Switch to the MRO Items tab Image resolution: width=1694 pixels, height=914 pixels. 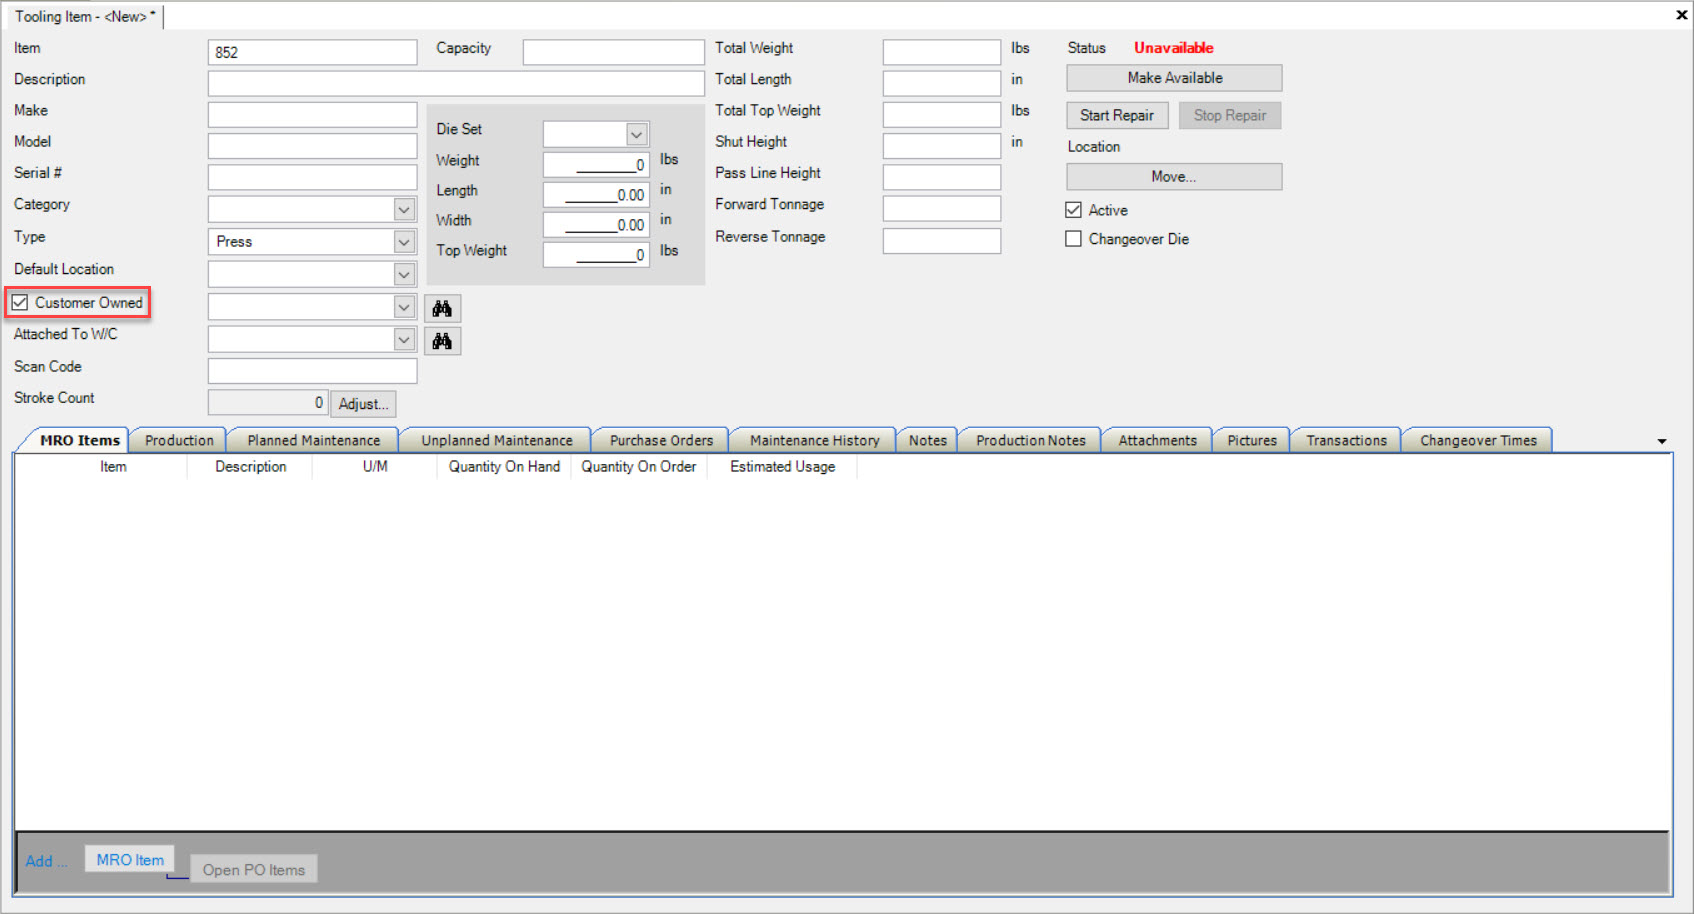click(79, 440)
